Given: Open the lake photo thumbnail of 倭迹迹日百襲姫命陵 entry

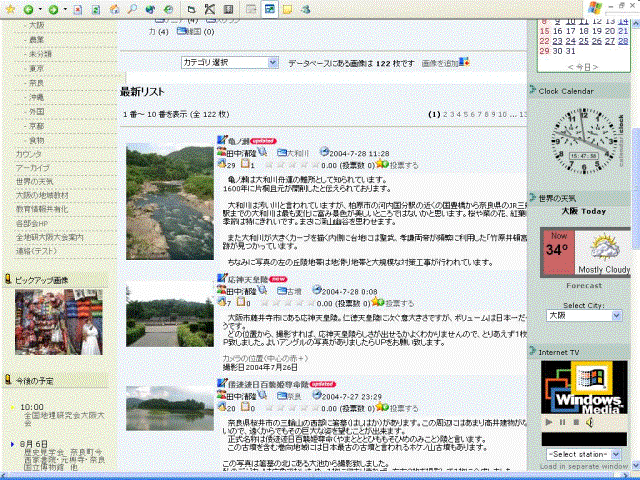Looking at the screenshot, I should (x=170, y=408).
